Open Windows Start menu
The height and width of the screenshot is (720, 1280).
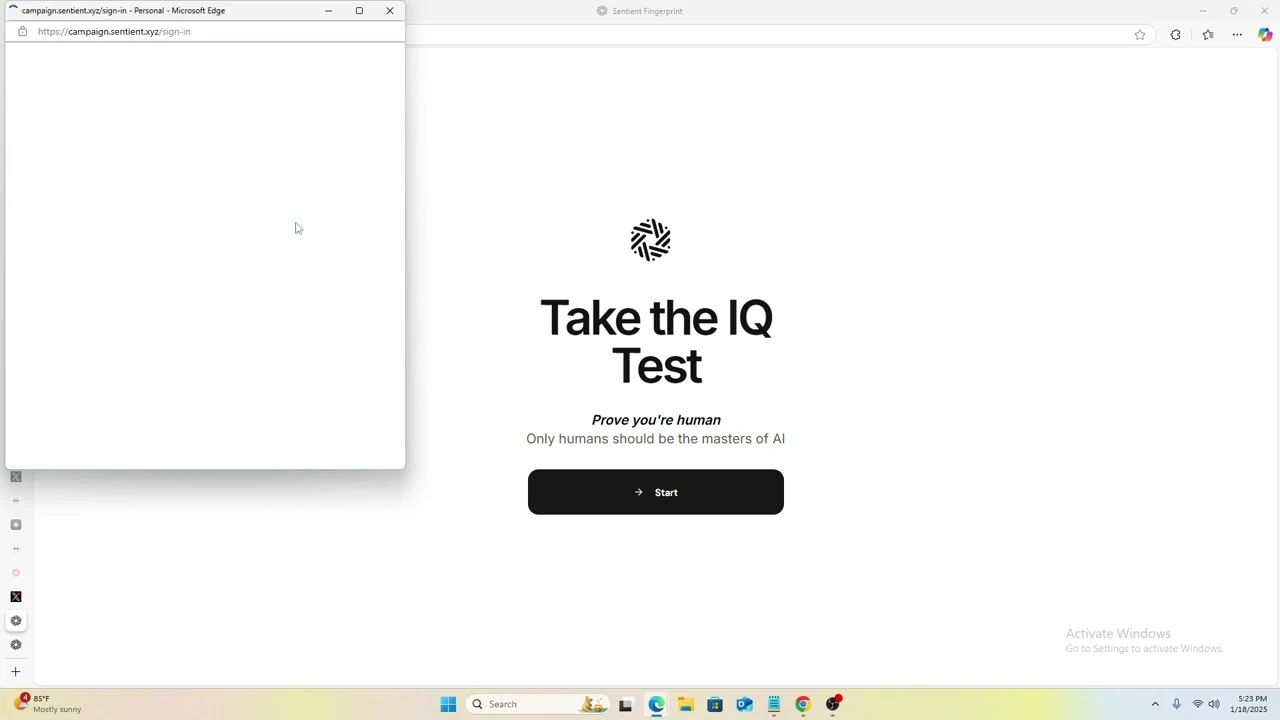tap(448, 704)
